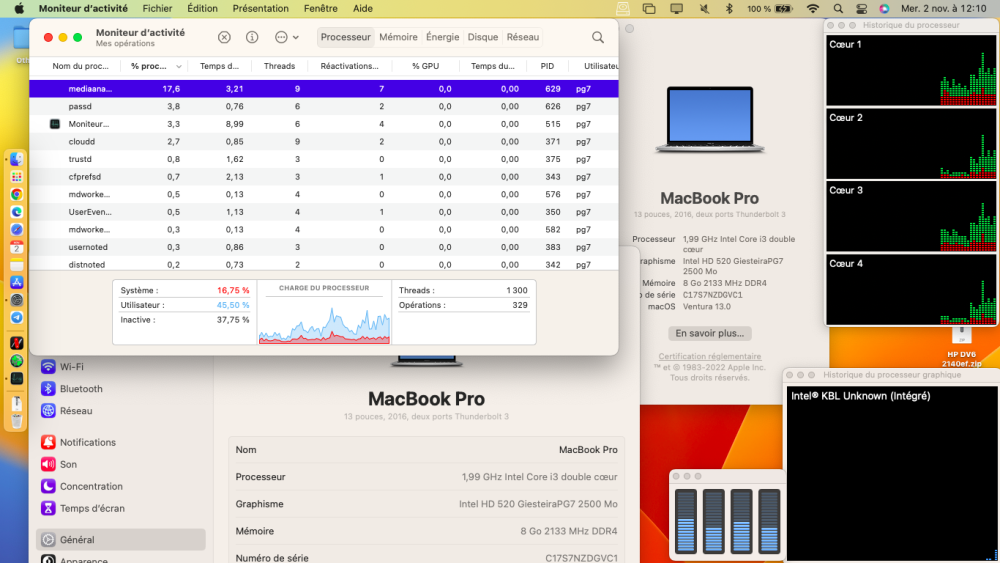Open the ellipsis actions dropdown in toolbar
The height and width of the screenshot is (563, 1000).
286,37
